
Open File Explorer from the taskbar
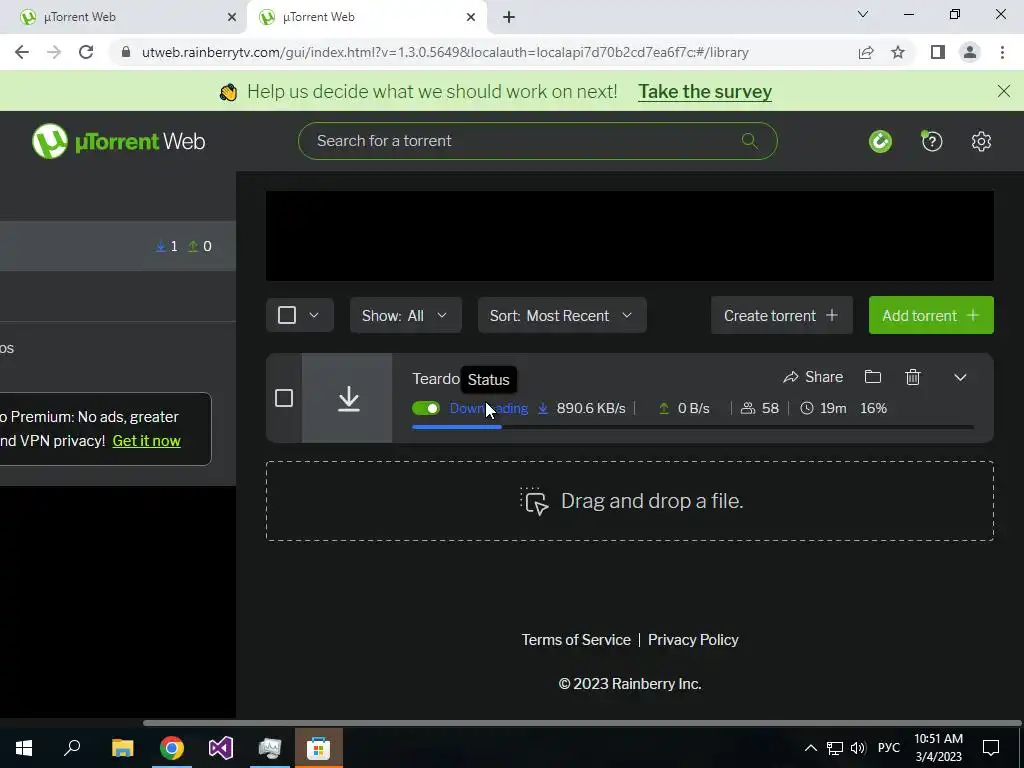pyautogui.click(x=122, y=748)
